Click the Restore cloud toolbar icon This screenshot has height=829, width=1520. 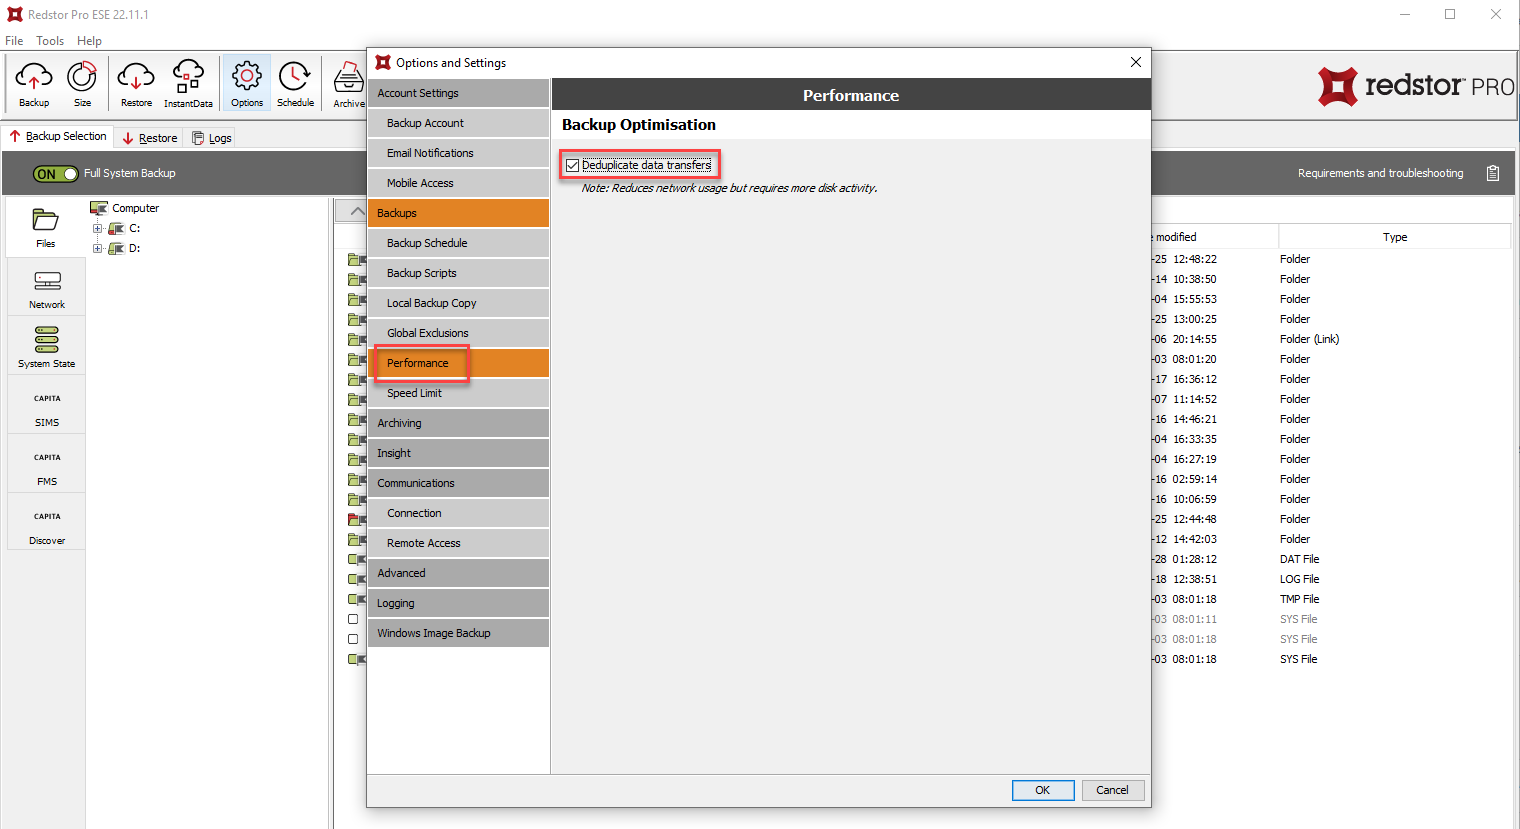(136, 83)
